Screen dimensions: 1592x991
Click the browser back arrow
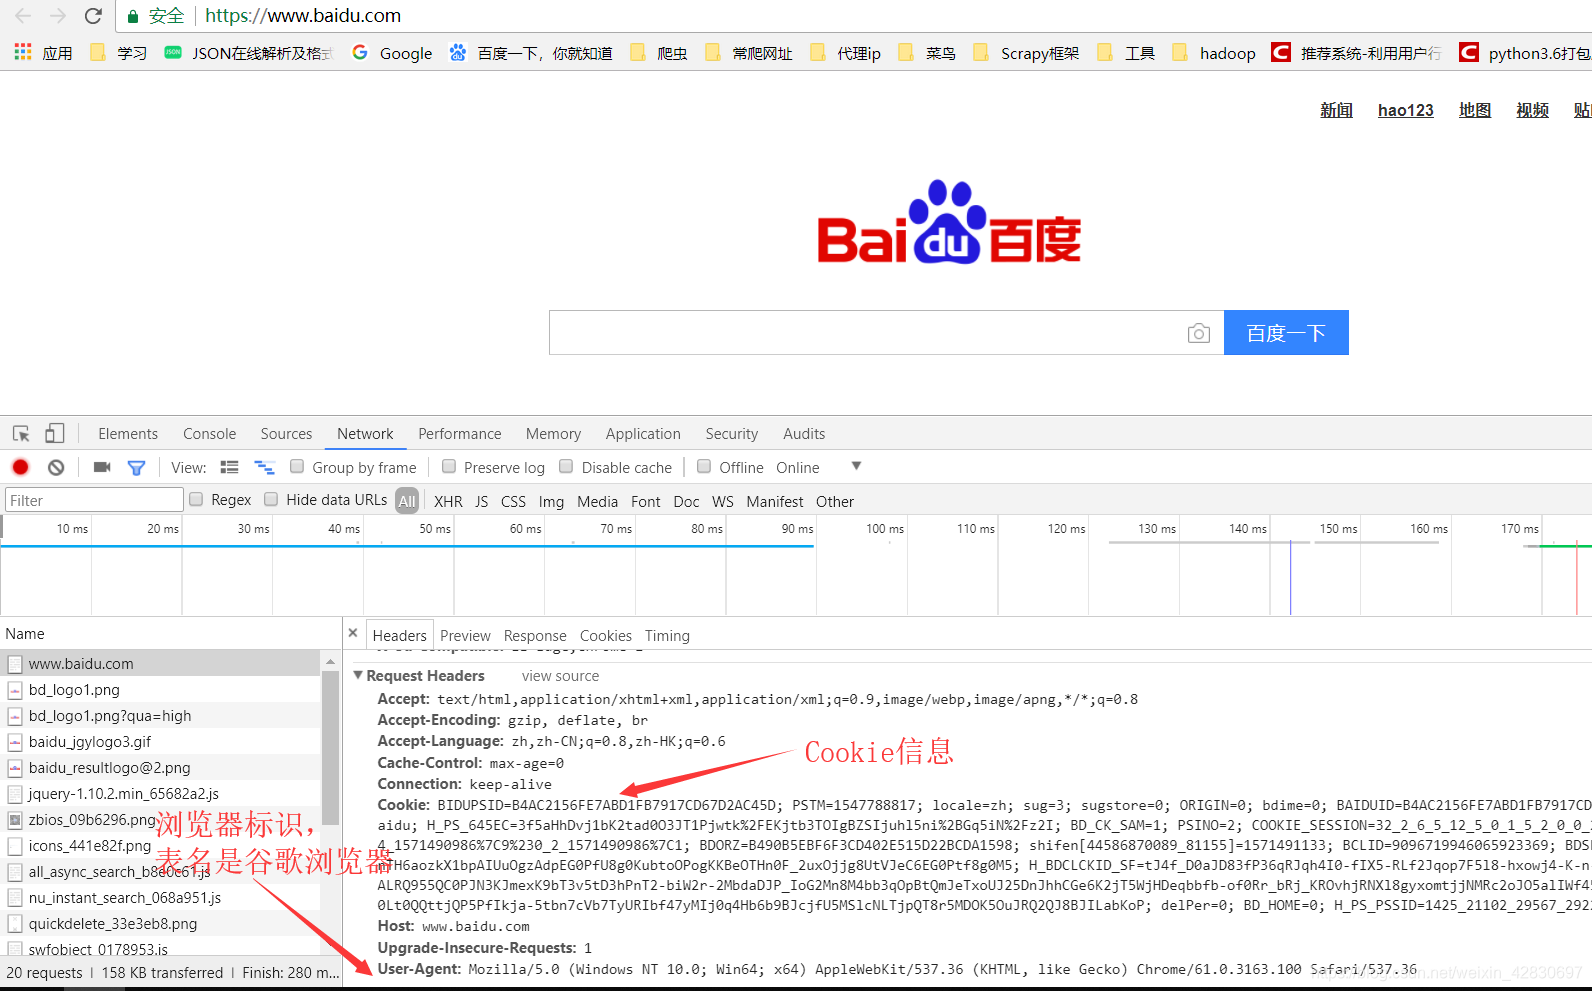23,16
